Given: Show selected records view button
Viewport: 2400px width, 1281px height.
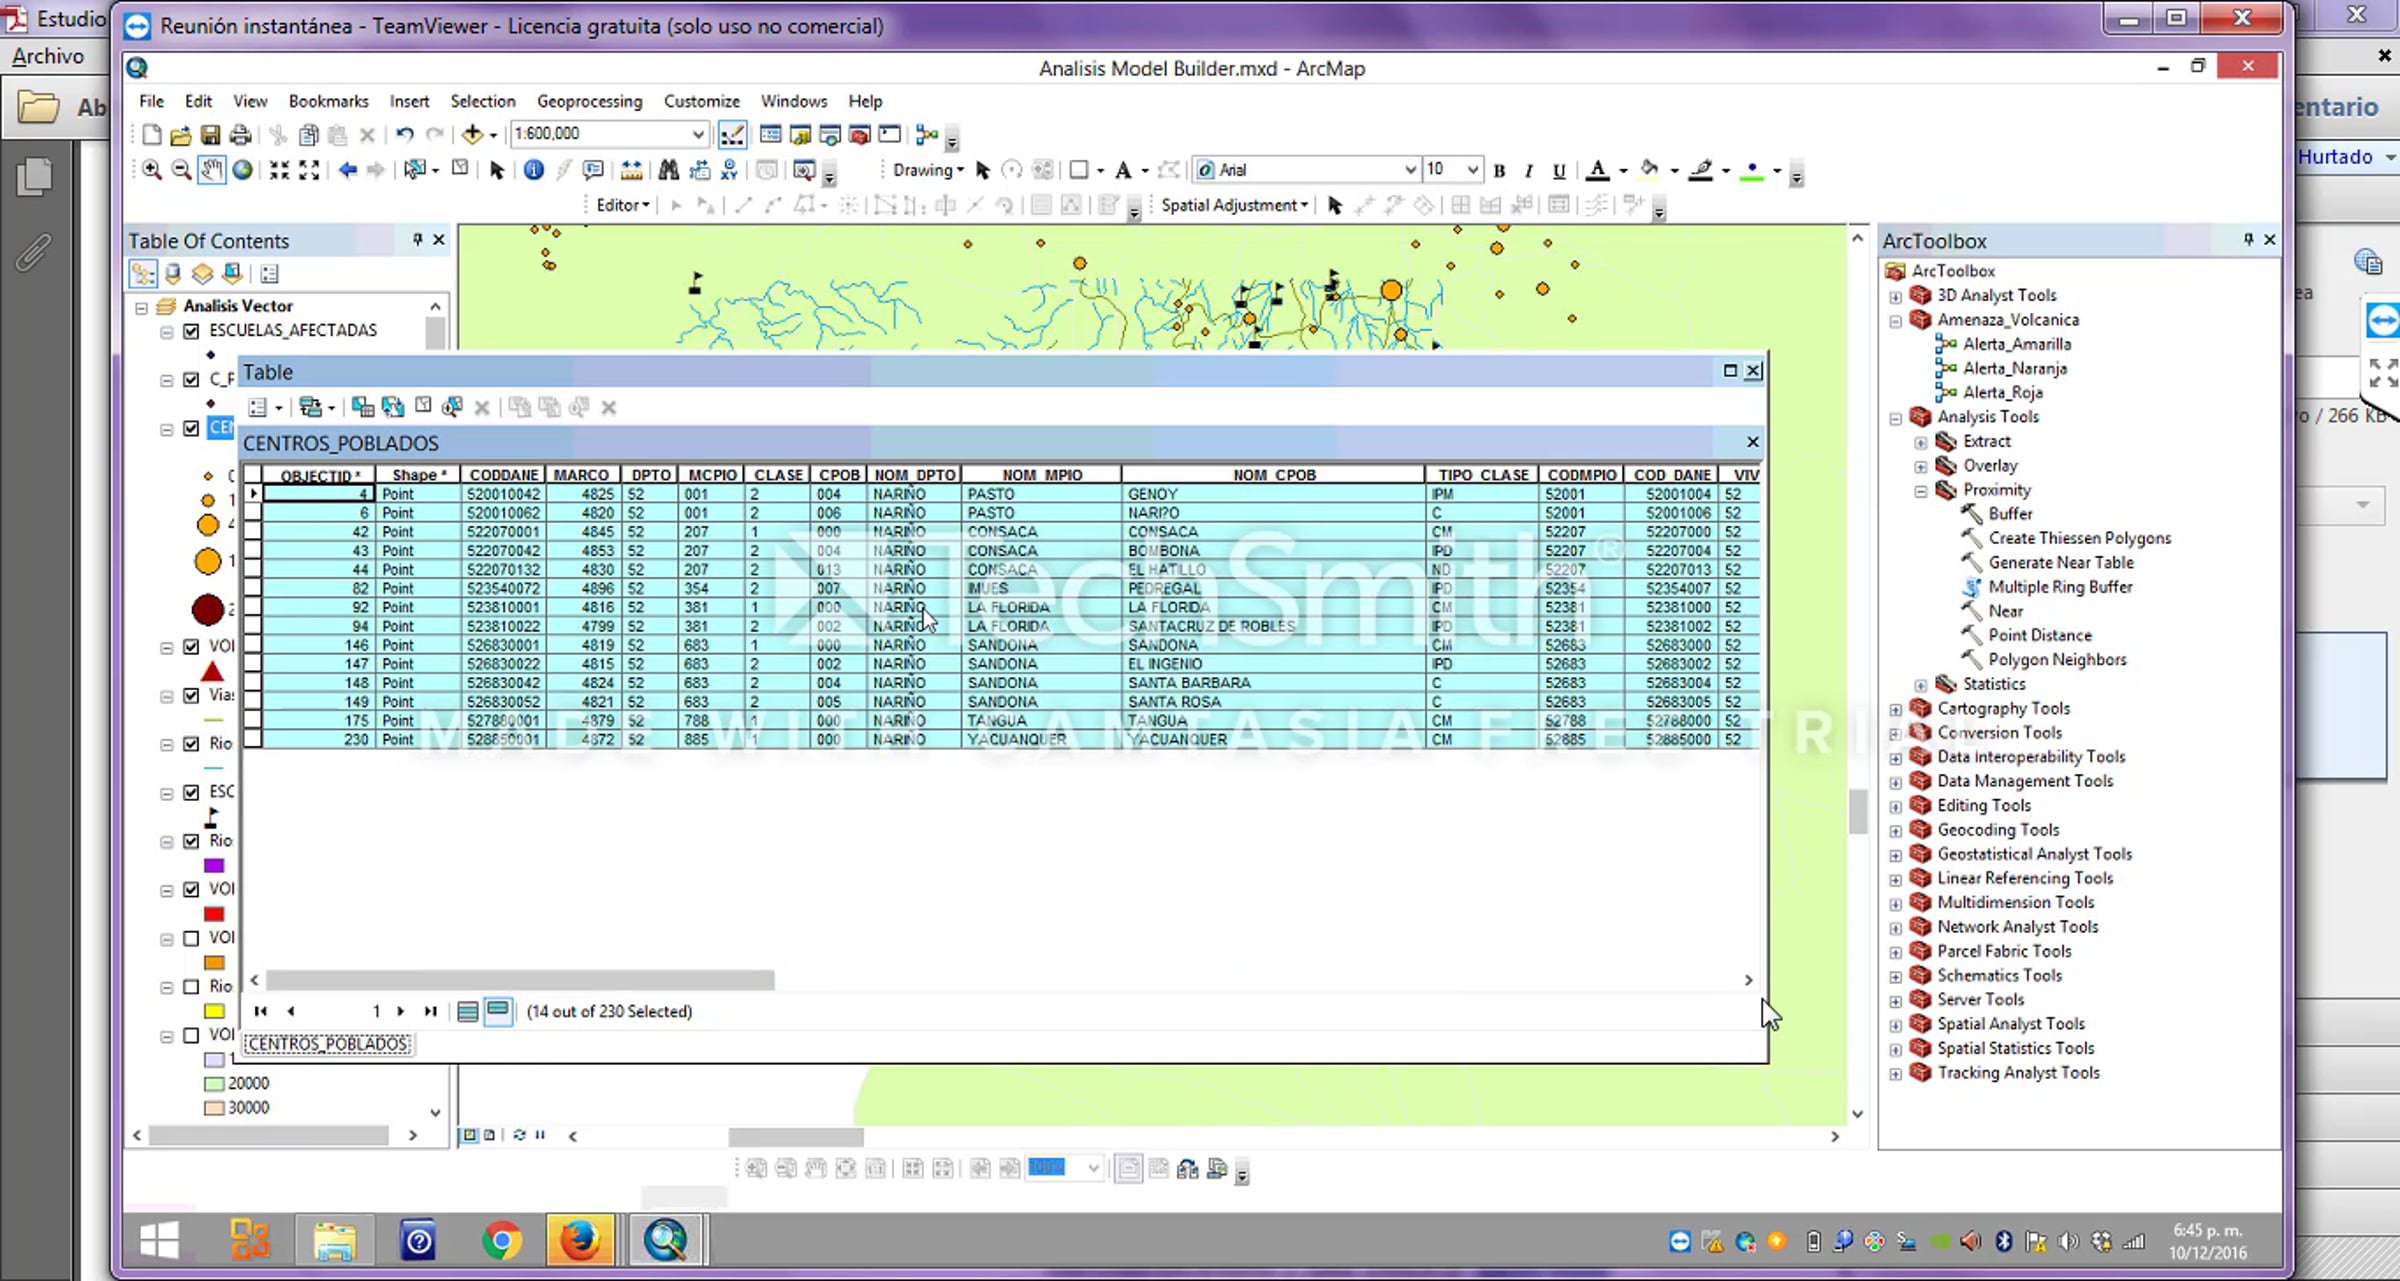Looking at the screenshot, I should [x=497, y=1011].
